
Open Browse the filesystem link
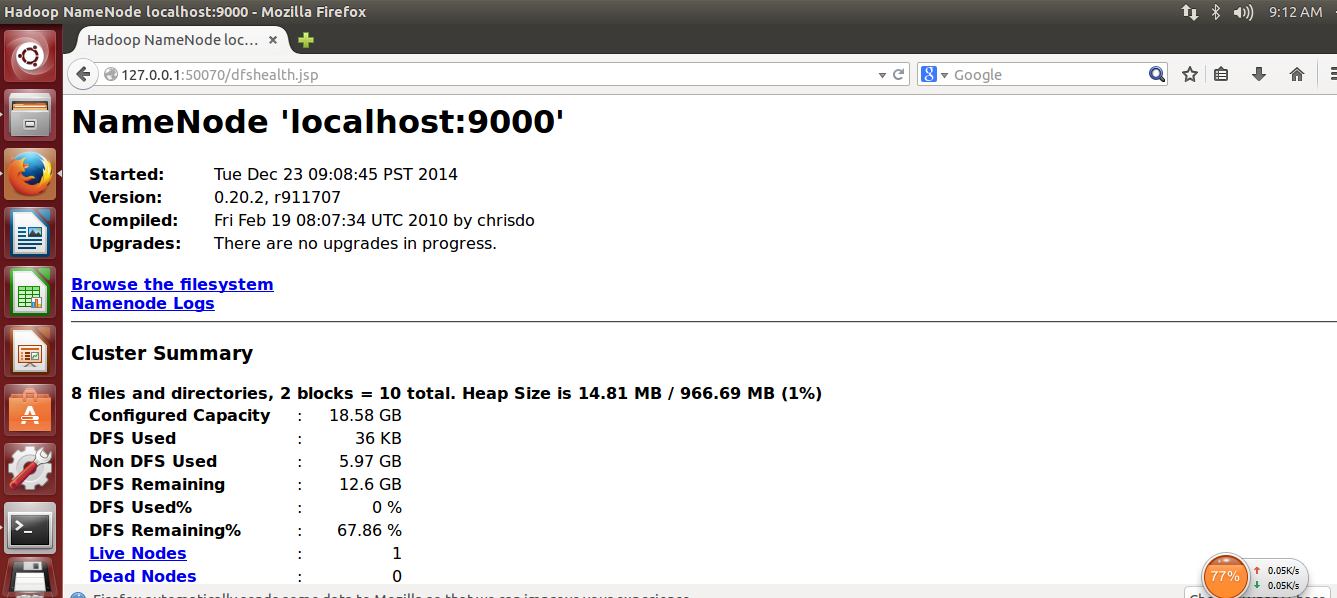(x=172, y=284)
